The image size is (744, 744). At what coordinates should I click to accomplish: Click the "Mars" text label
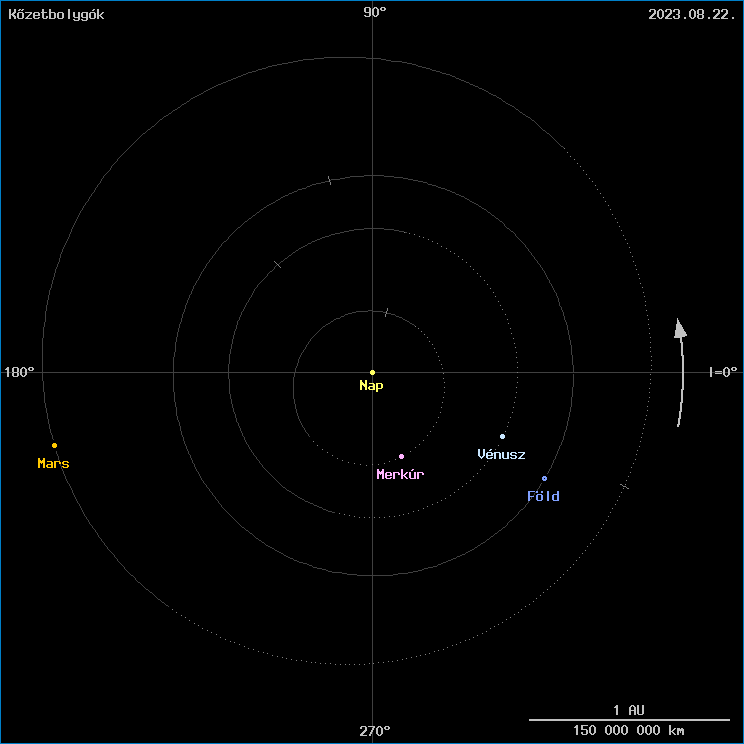pos(53,464)
